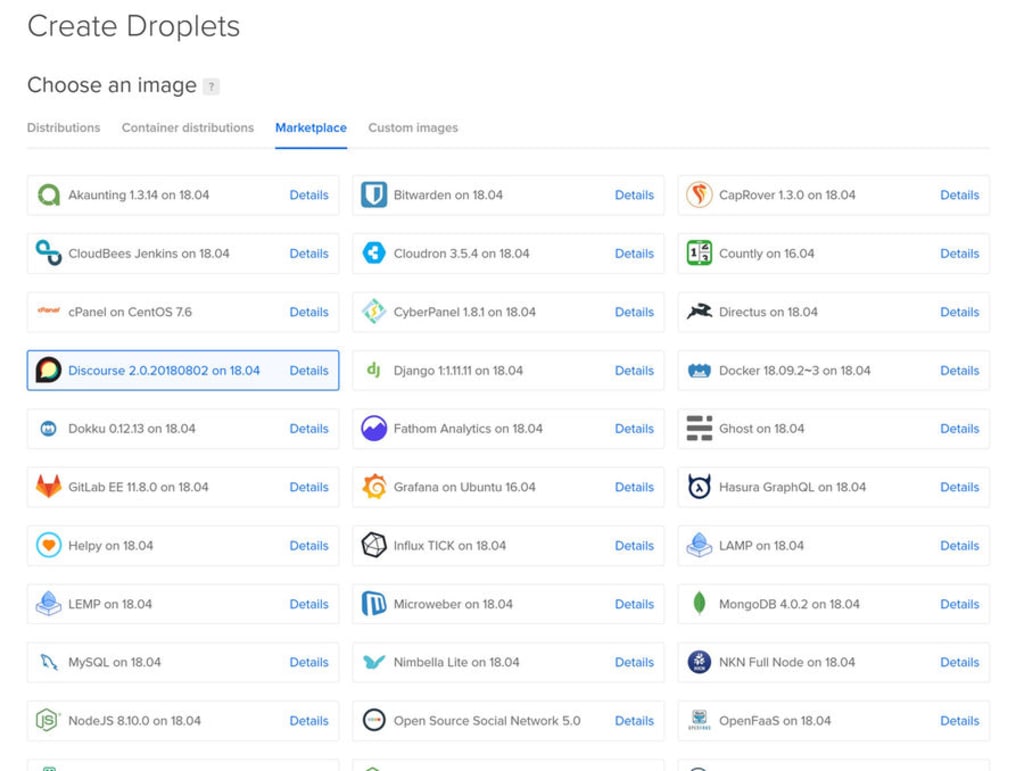Show Details for Ghost on 18.04
1024x771 pixels.
[959, 428]
